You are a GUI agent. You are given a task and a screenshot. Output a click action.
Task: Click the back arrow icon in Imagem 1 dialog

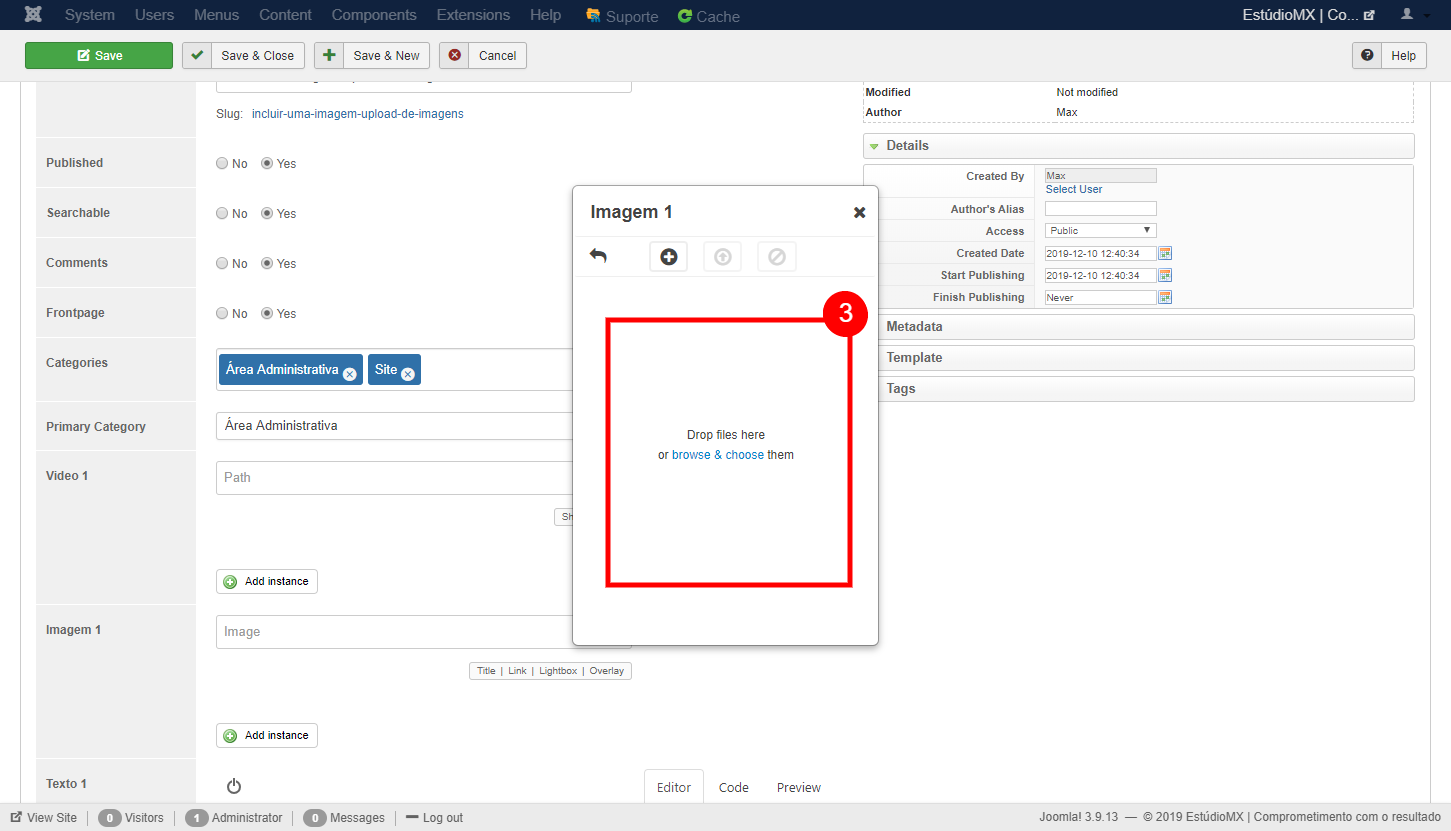click(x=598, y=256)
